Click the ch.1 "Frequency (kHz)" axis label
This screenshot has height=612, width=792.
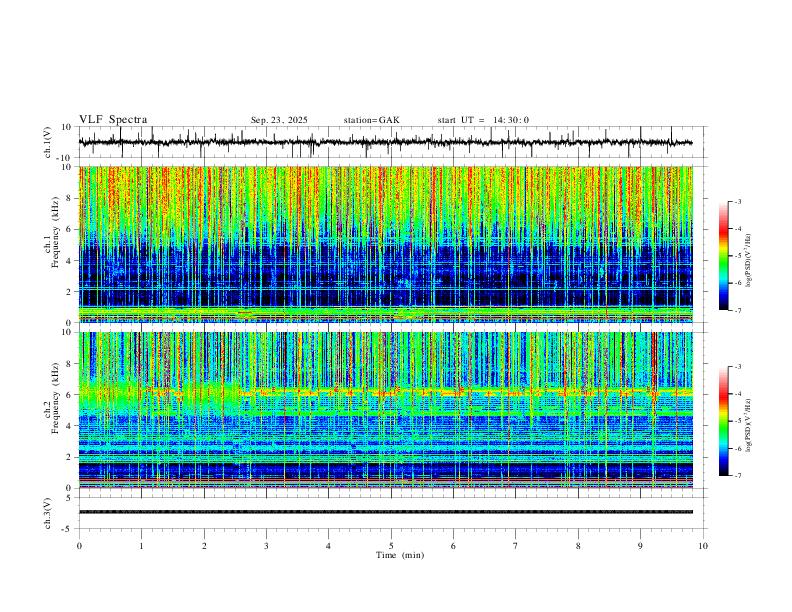[55, 233]
